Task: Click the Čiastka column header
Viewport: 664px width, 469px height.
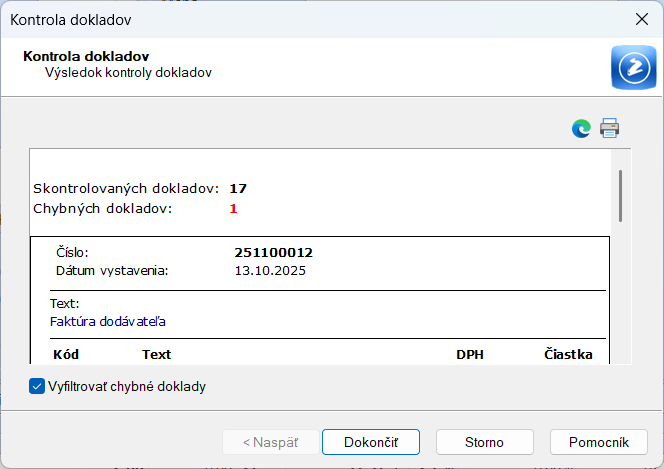Action: click(x=568, y=354)
